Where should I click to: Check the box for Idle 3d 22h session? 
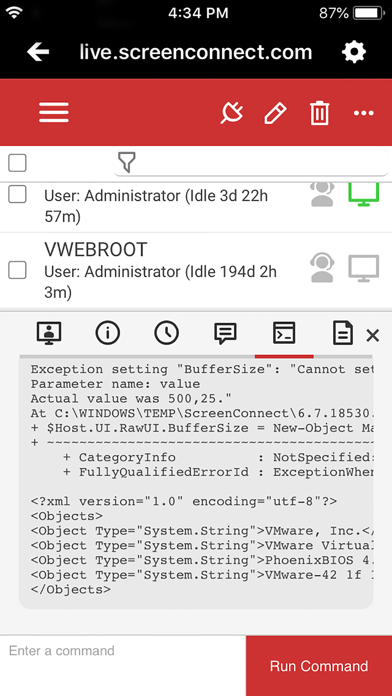coord(17,194)
